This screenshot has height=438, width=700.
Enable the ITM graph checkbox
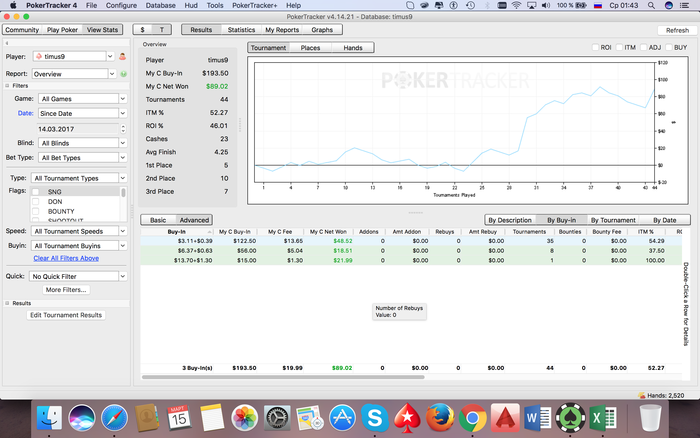pos(619,47)
